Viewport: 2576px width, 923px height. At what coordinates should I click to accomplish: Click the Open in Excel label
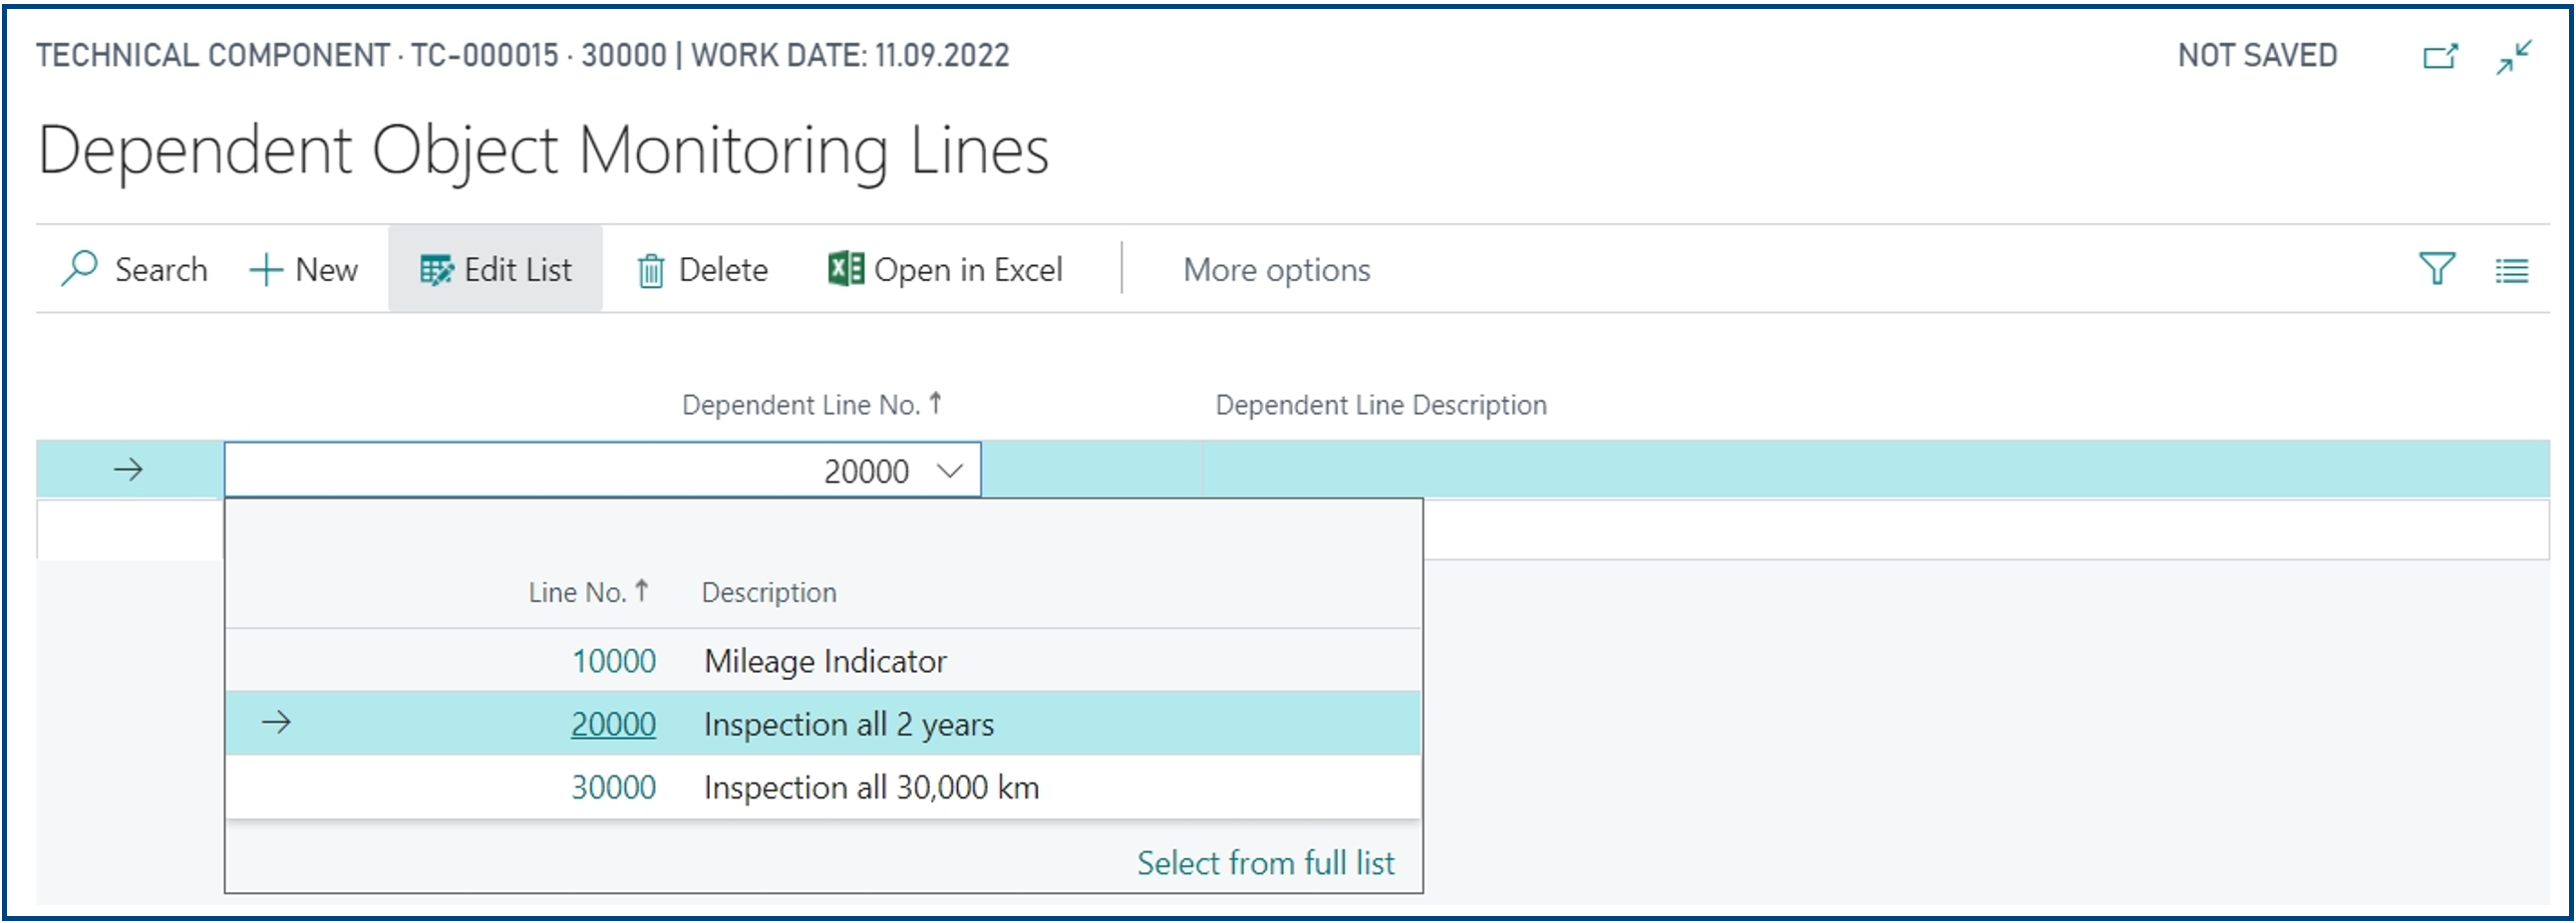(968, 270)
